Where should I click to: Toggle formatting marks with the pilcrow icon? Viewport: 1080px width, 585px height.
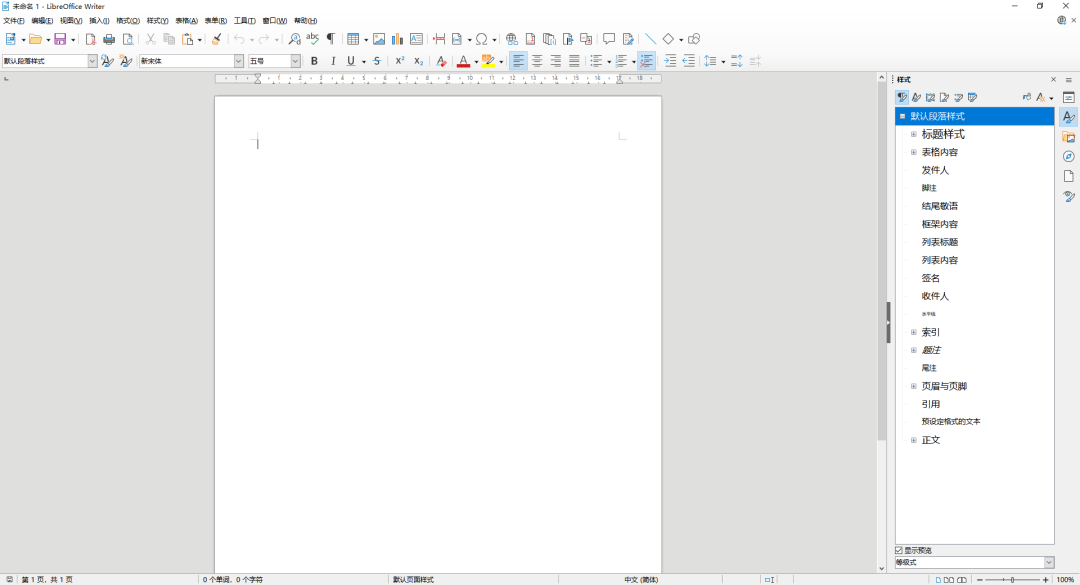tap(330, 39)
